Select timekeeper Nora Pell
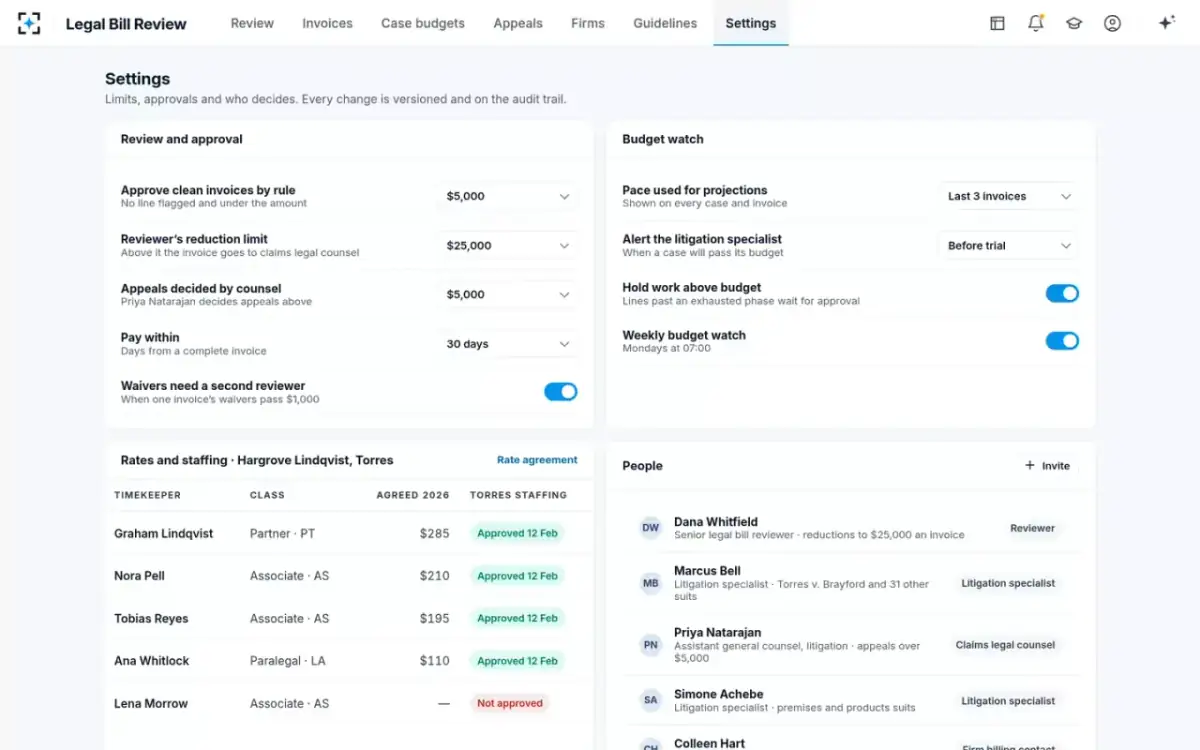 pyautogui.click(x=139, y=576)
